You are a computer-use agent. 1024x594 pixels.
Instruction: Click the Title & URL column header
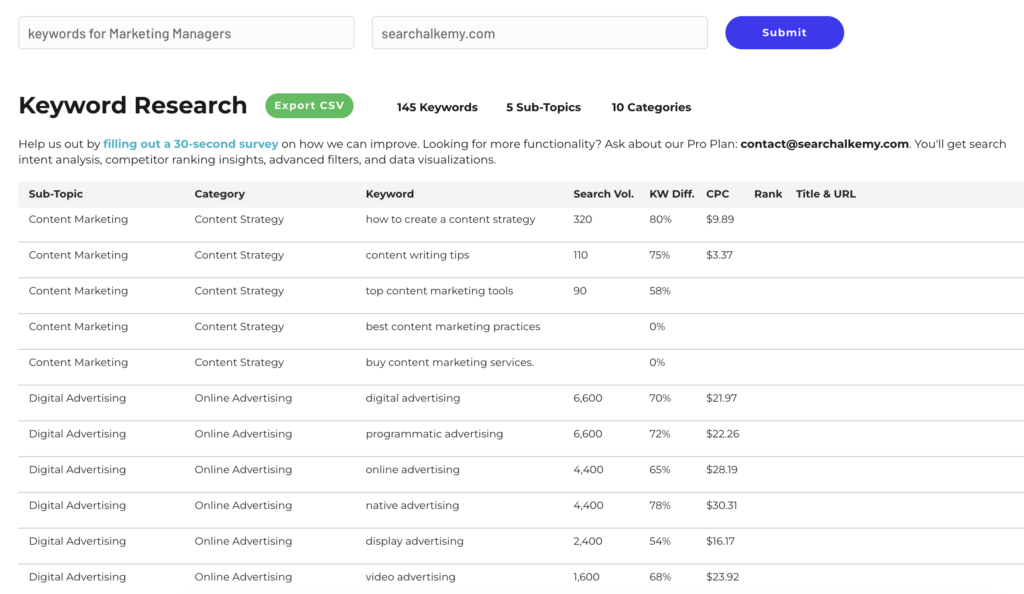tap(825, 194)
